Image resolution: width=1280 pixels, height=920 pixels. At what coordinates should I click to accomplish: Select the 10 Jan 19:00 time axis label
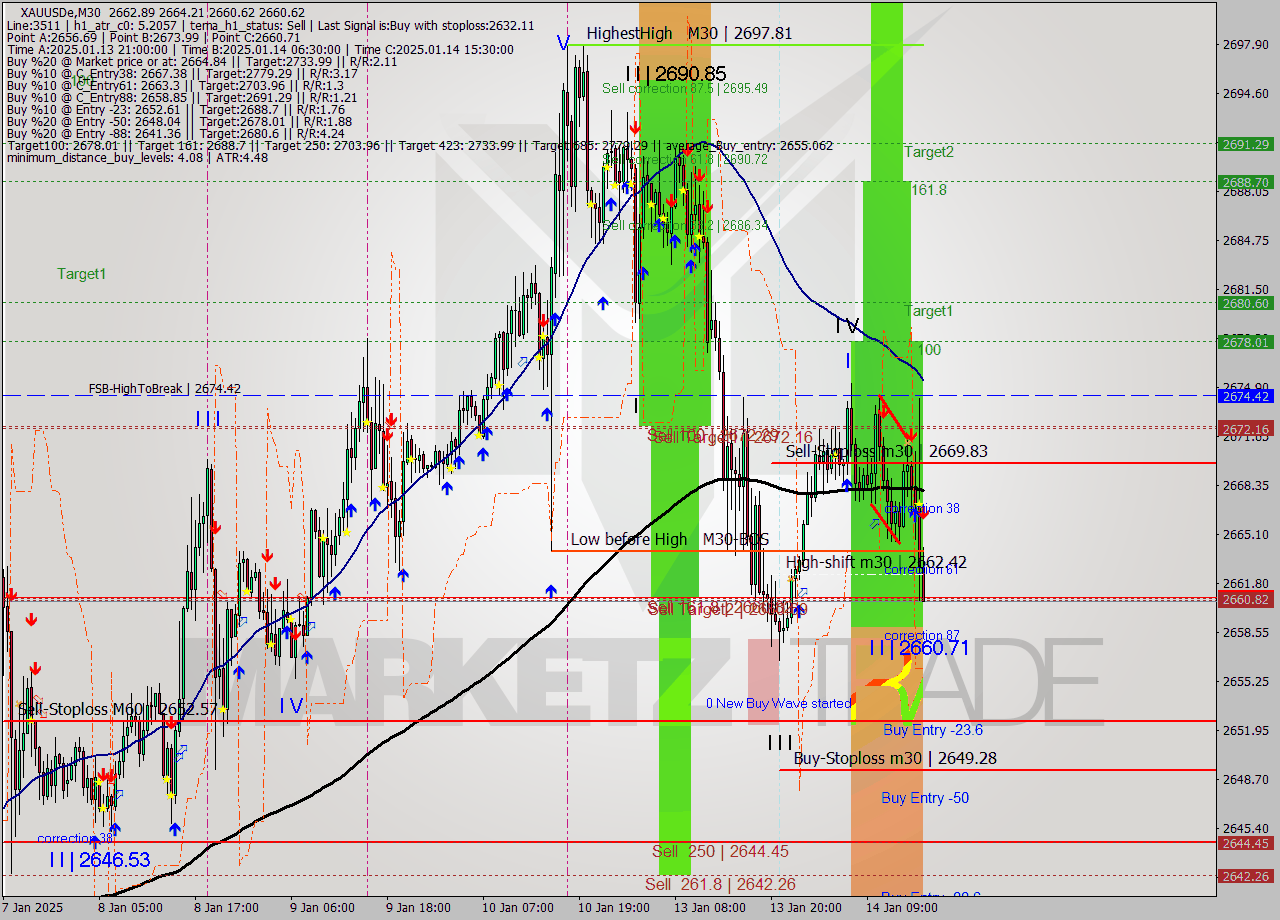coord(613,908)
